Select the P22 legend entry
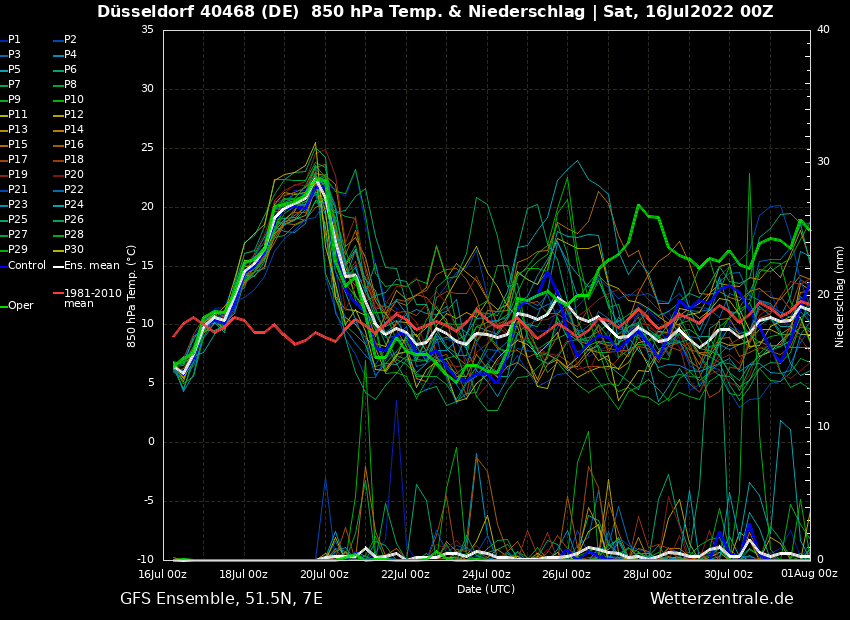 pos(74,190)
